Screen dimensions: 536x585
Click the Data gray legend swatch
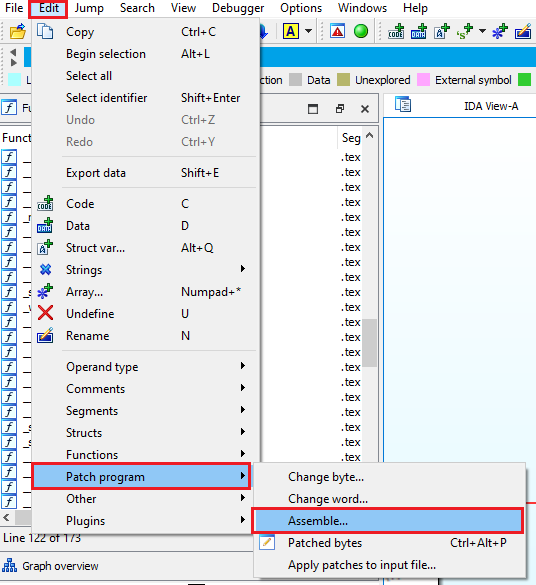pyautogui.click(x=295, y=80)
